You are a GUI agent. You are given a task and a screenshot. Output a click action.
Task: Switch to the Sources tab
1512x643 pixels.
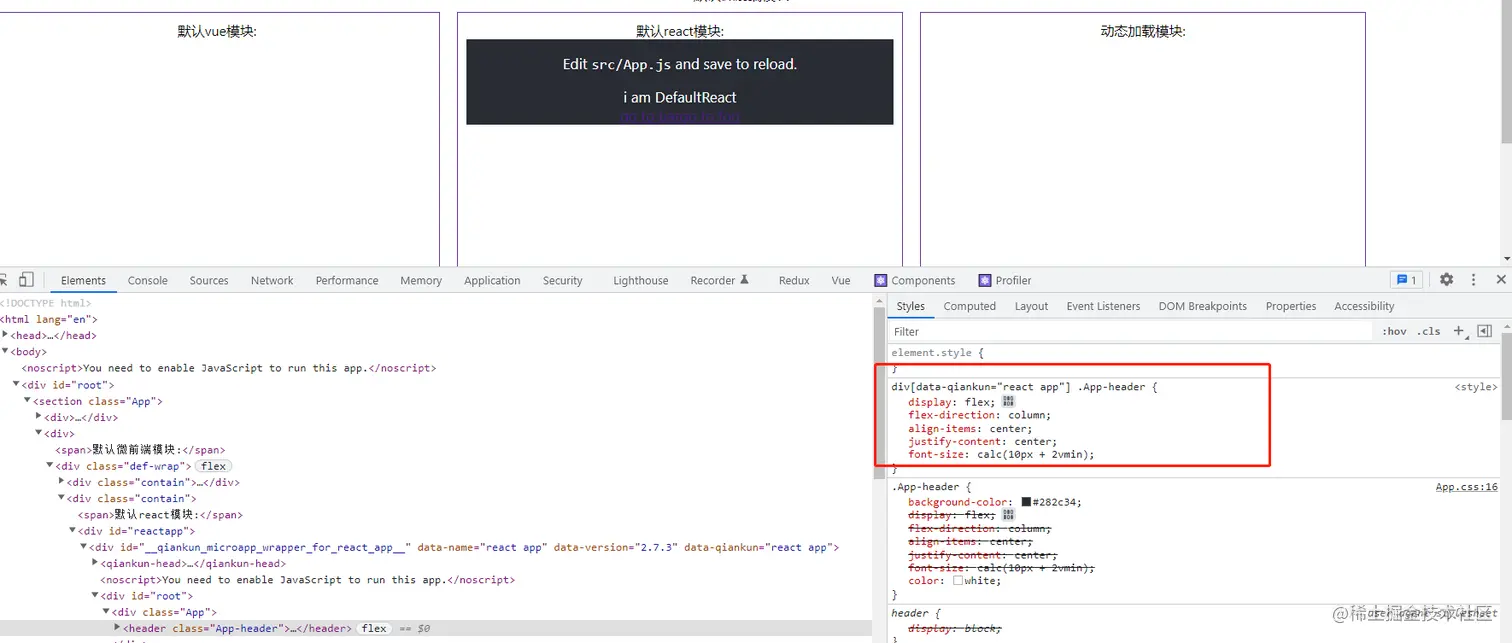209,280
